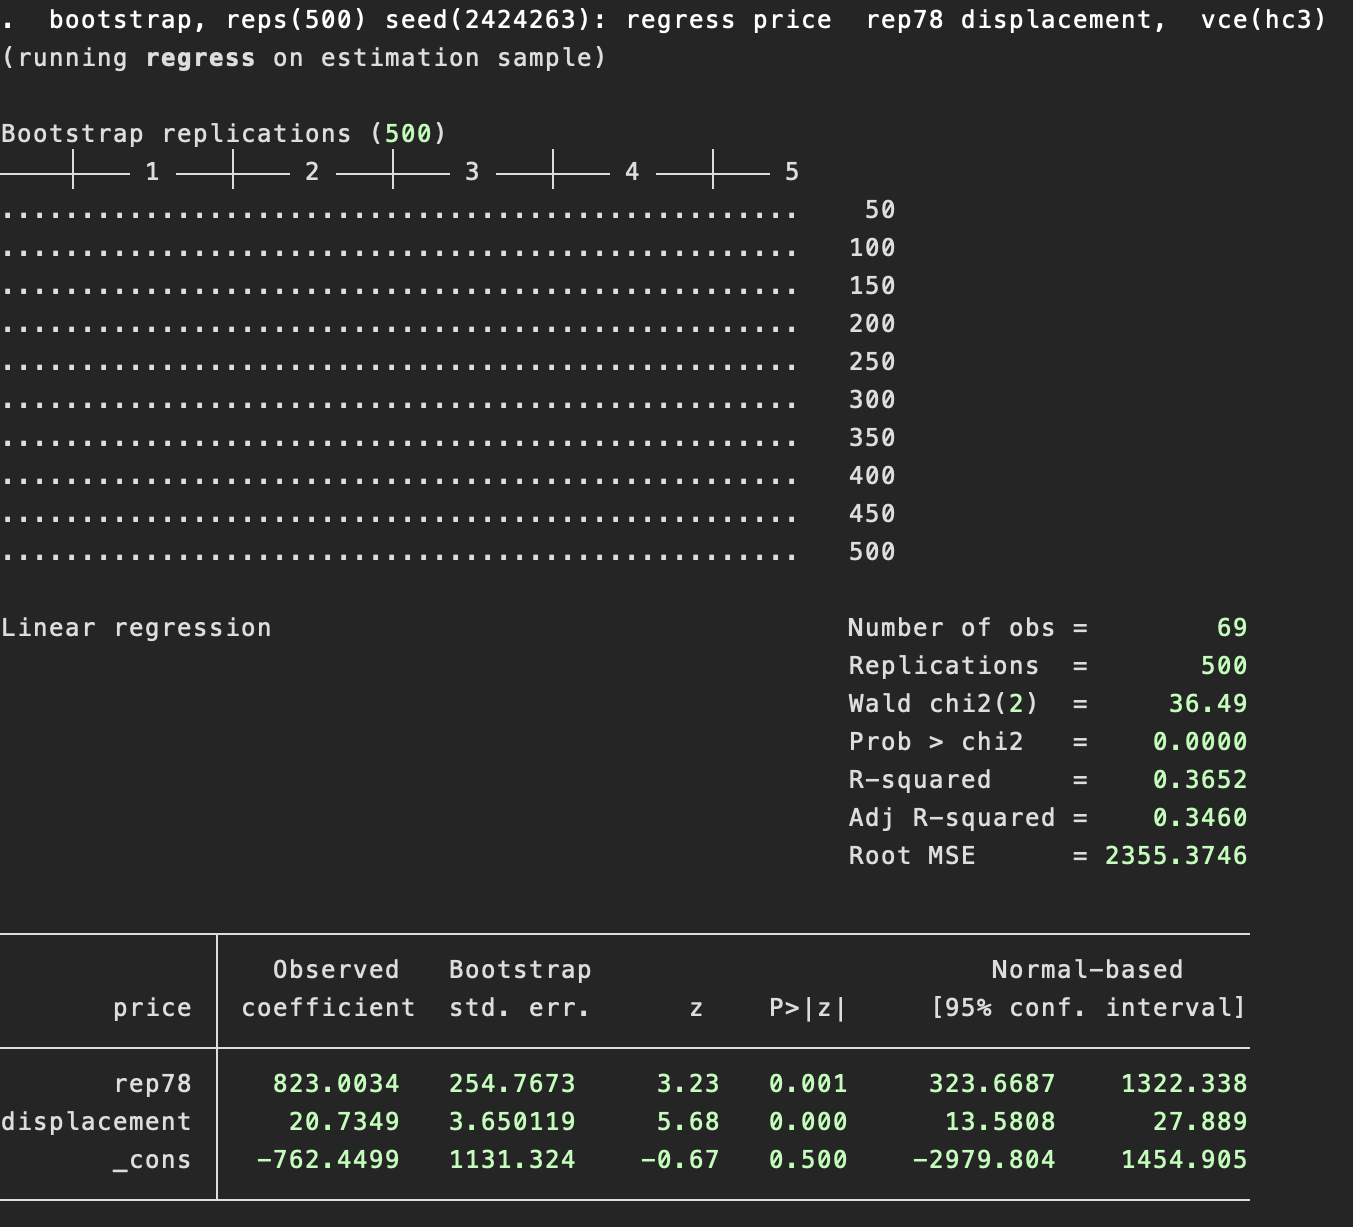
Task: Click displacement standard error 3.650119
Action: tap(512, 1122)
